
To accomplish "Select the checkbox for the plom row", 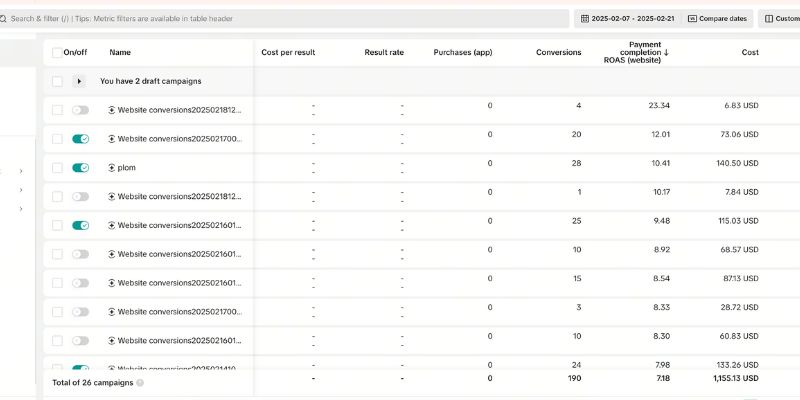I will pyautogui.click(x=57, y=168).
